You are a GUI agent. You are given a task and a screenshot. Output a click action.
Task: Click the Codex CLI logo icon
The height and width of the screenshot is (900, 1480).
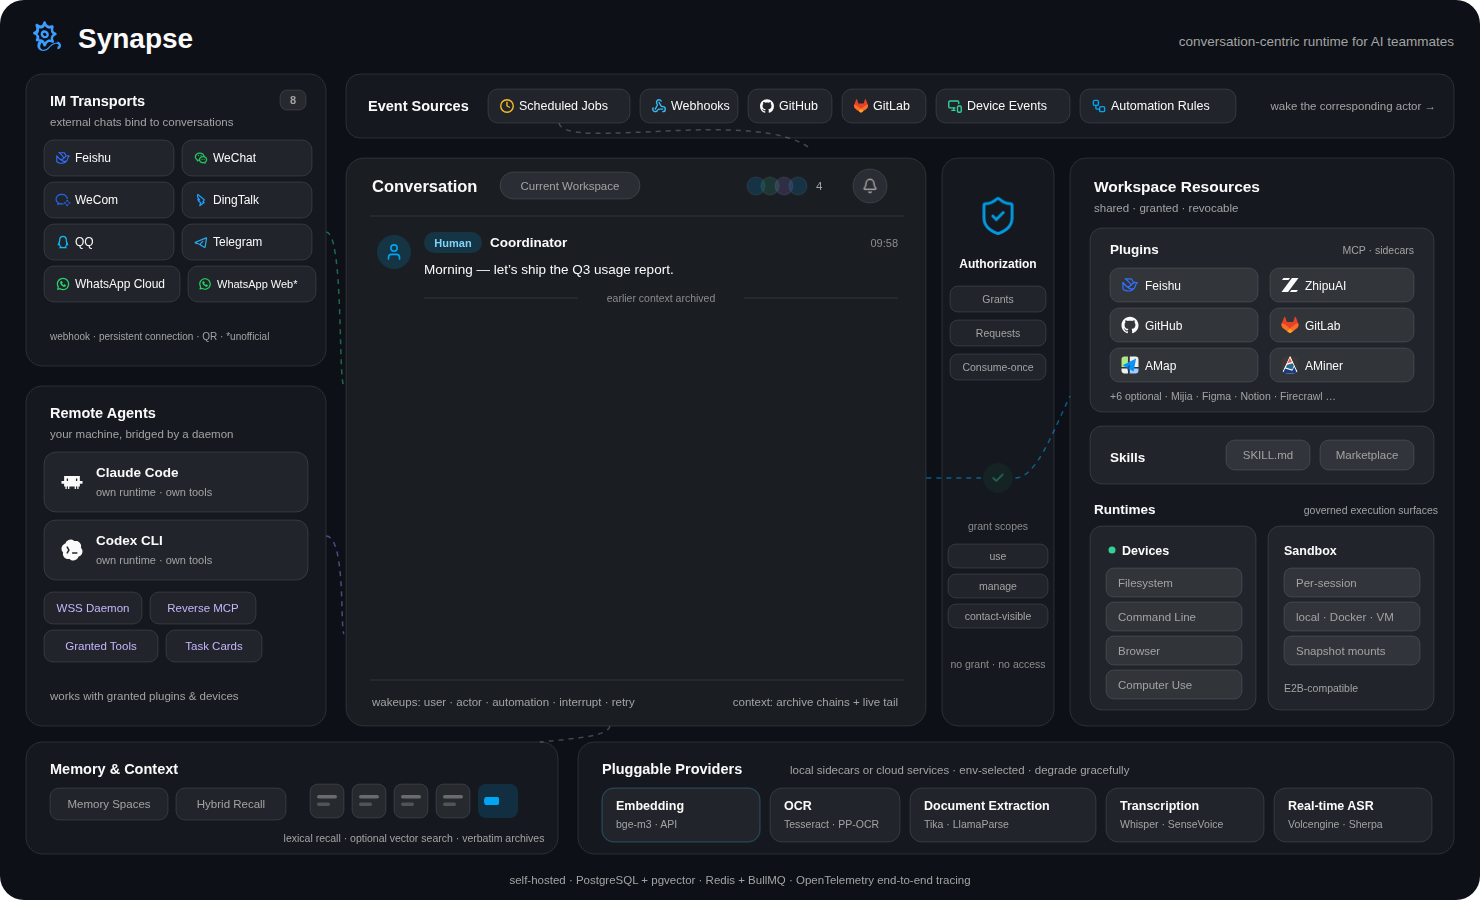pos(72,550)
